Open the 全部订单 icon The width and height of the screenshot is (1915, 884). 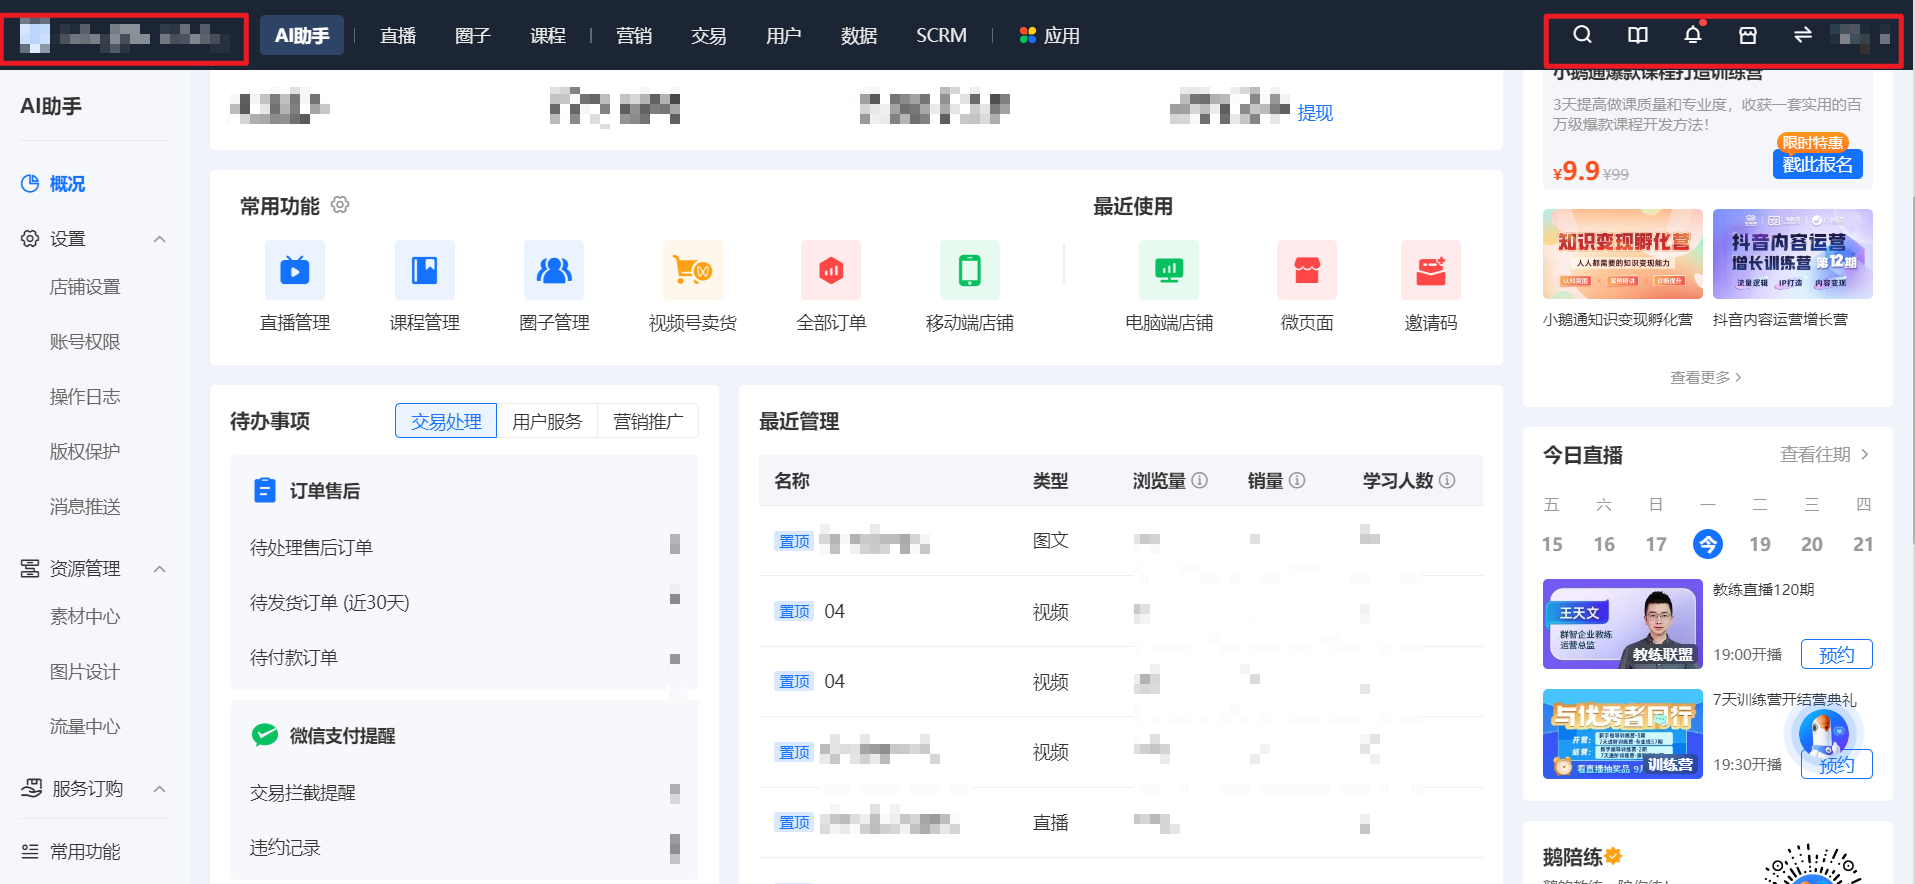pyautogui.click(x=831, y=270)
